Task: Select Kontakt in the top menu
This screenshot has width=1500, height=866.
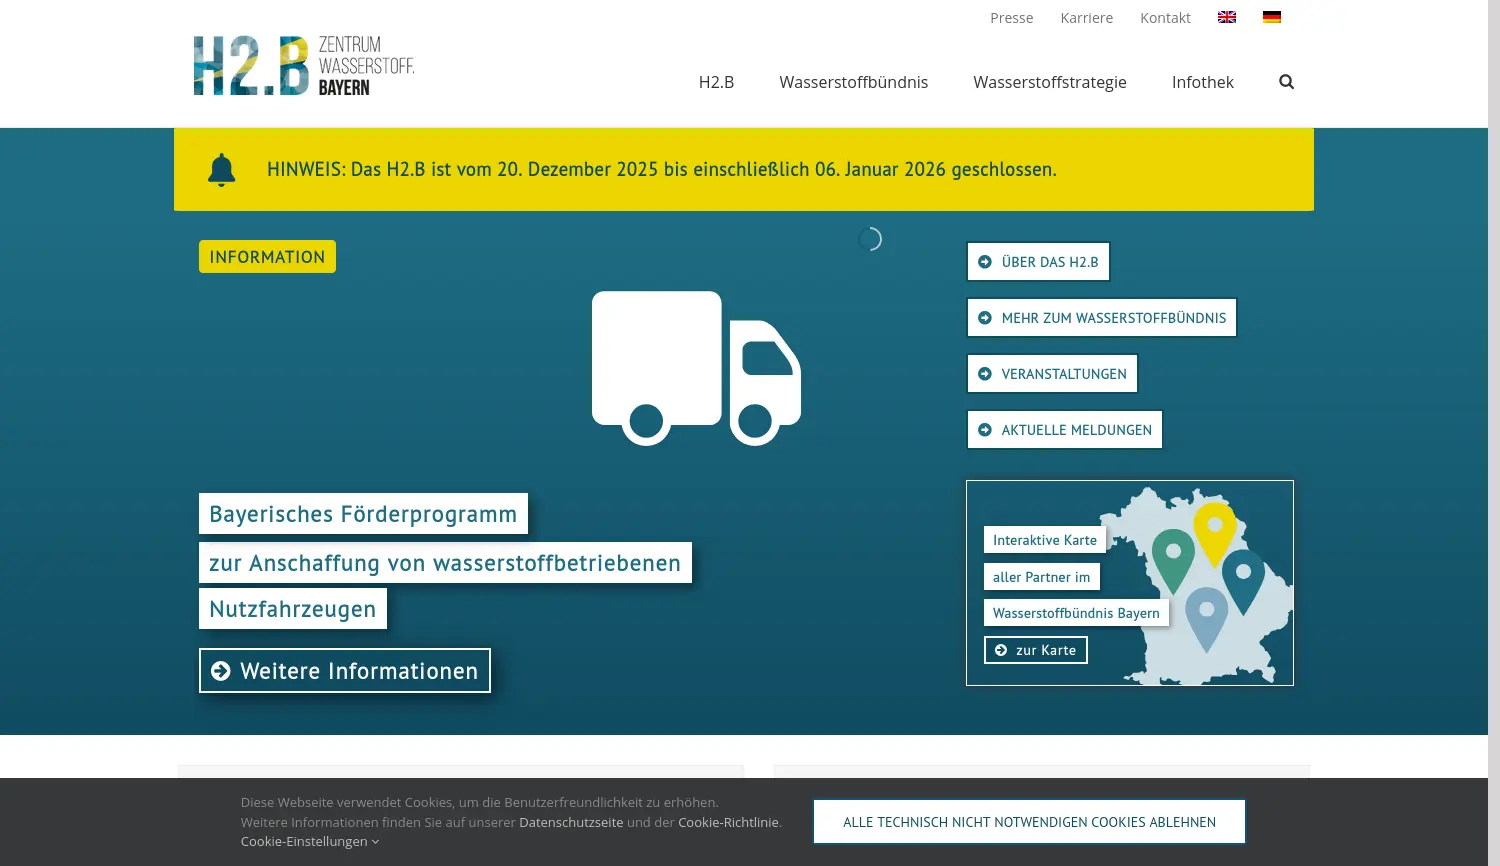Action: click(x=1165, y=17)
